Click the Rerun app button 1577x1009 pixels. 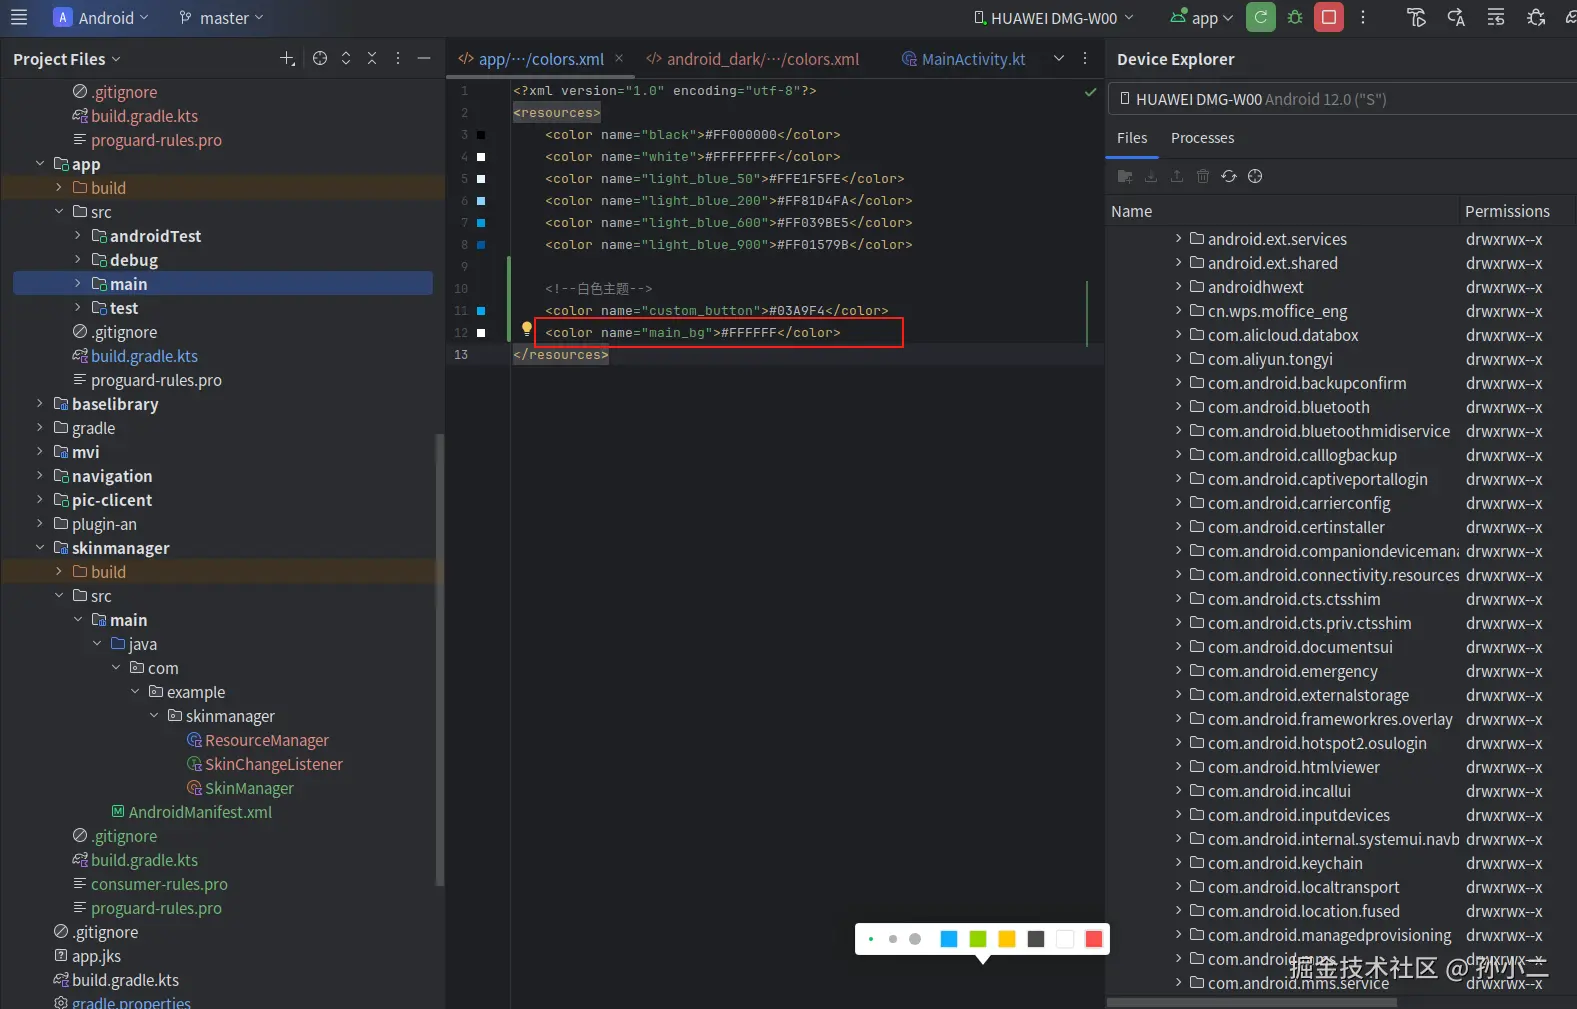[x=1261, y=17]
